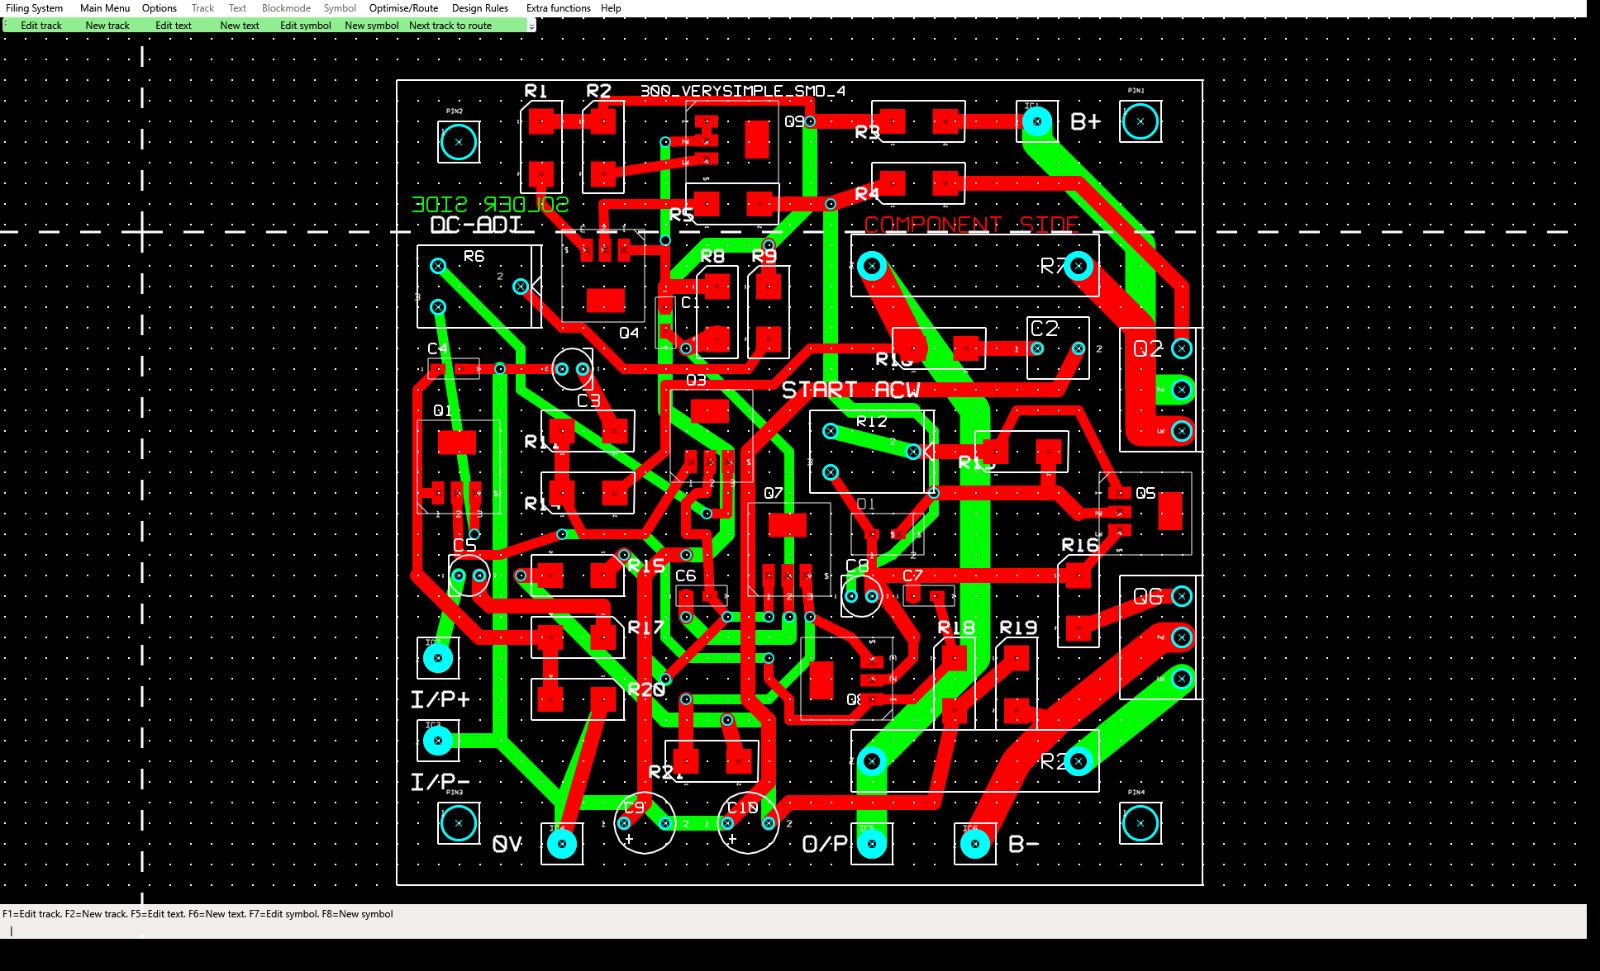Click the C9 capacitor outline

(645, 823)
